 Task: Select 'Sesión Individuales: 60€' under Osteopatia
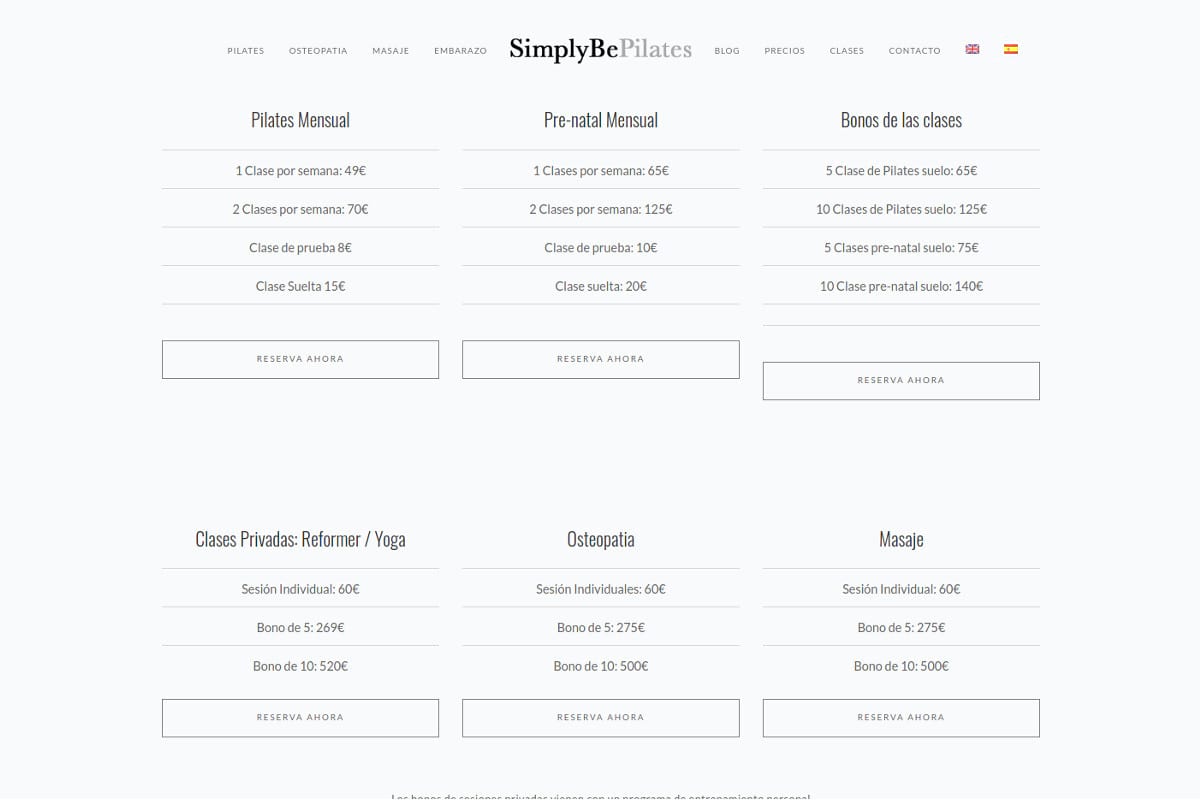(601, 589)
